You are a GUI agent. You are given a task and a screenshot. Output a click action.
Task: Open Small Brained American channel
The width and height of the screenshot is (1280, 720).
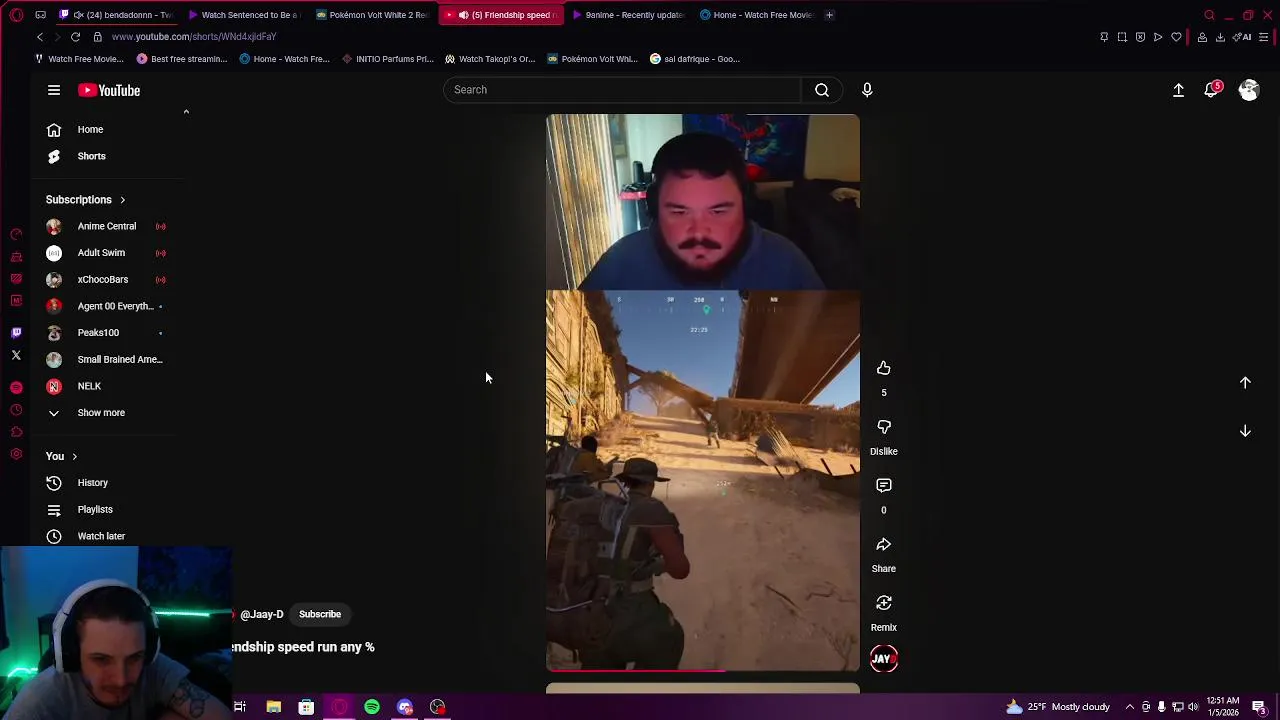tap(119, 359)
